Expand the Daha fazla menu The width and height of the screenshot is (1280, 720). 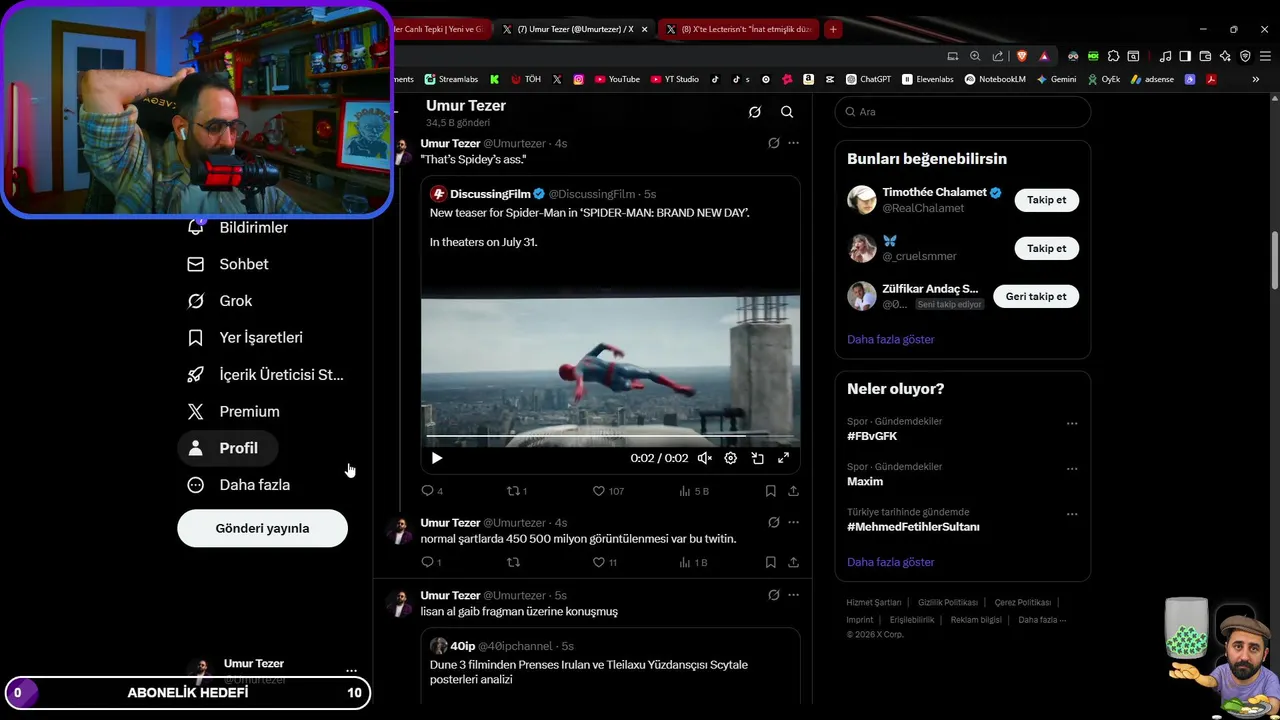click(240, 485)
